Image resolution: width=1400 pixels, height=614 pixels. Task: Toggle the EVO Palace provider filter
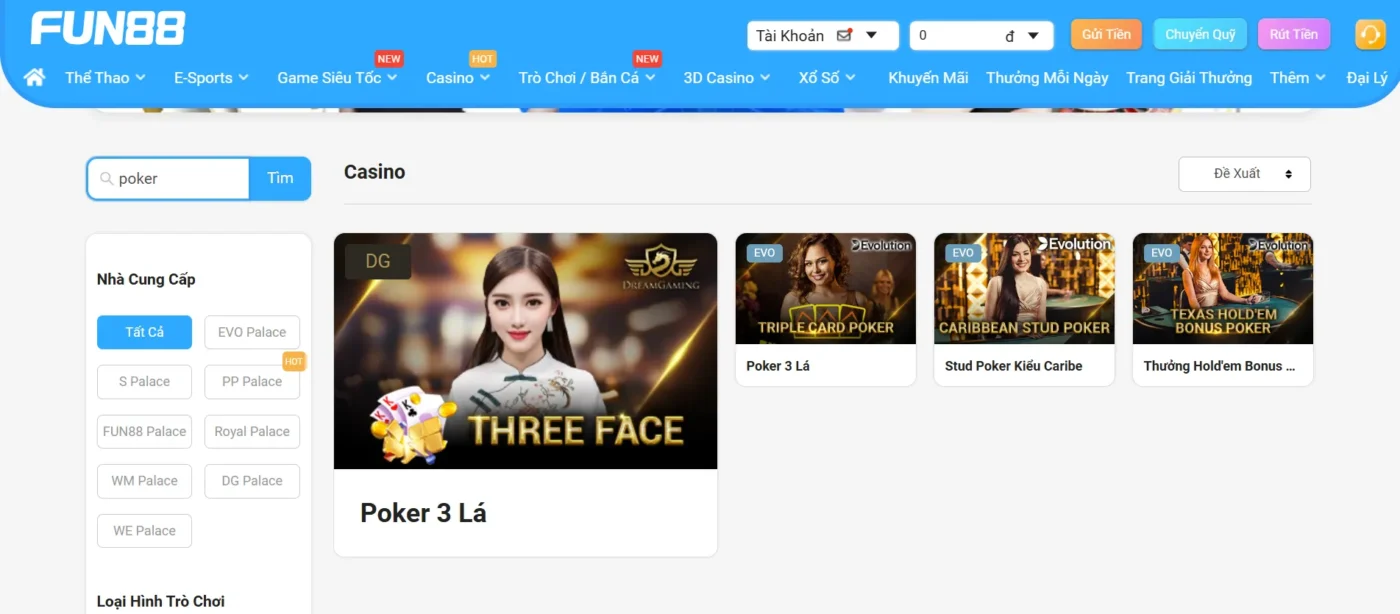click(252, 331)
